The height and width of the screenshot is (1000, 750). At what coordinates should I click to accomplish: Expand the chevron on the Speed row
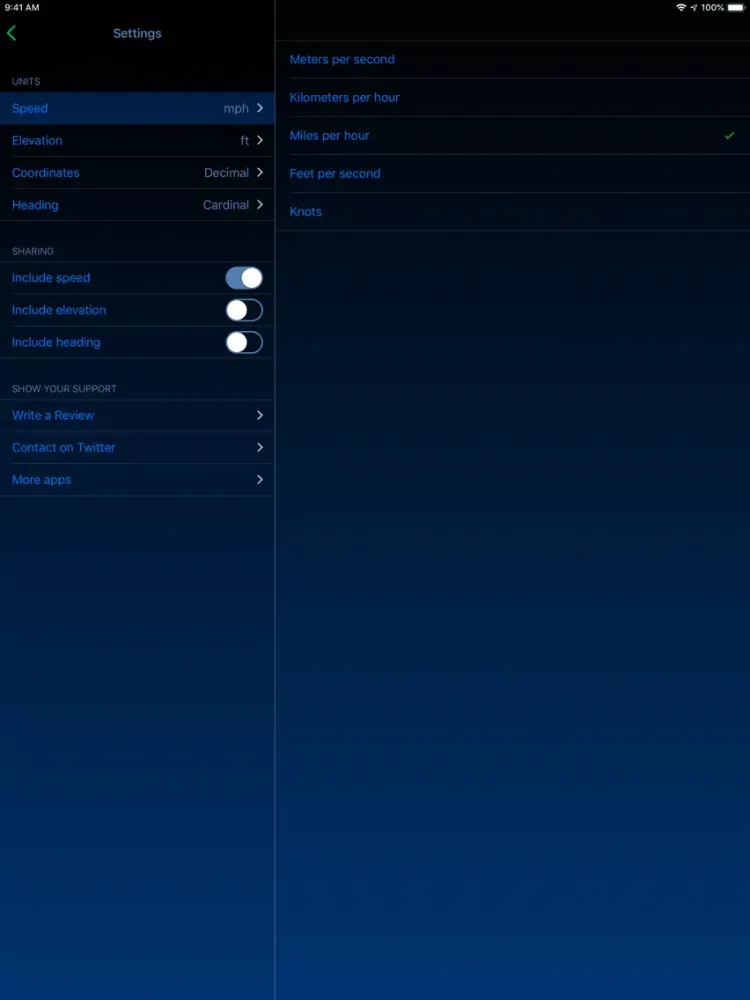[x=260, y=108]
